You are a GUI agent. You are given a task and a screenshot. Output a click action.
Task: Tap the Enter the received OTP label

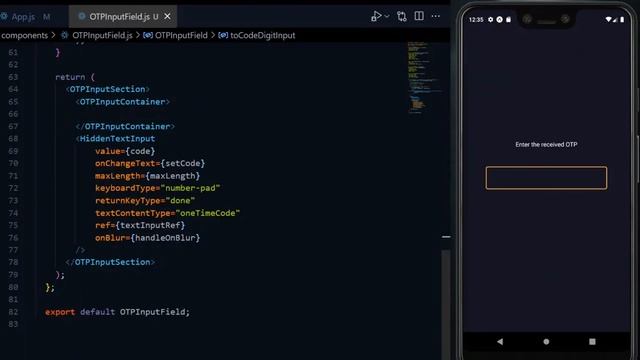tap(546, 144)
